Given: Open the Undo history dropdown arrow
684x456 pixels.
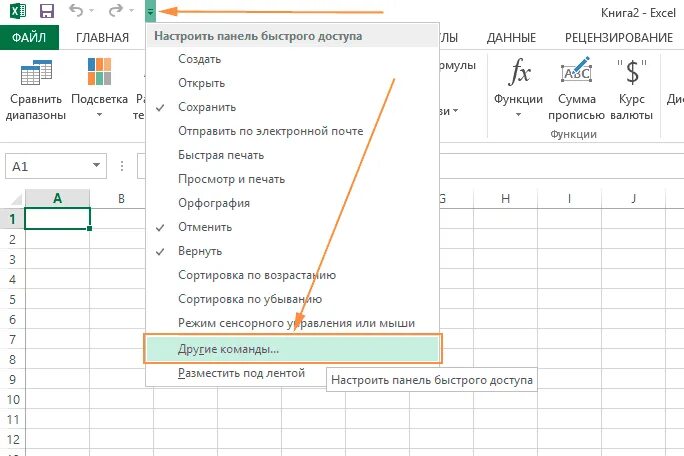Looking at the screenshot, I should point(91,11).
